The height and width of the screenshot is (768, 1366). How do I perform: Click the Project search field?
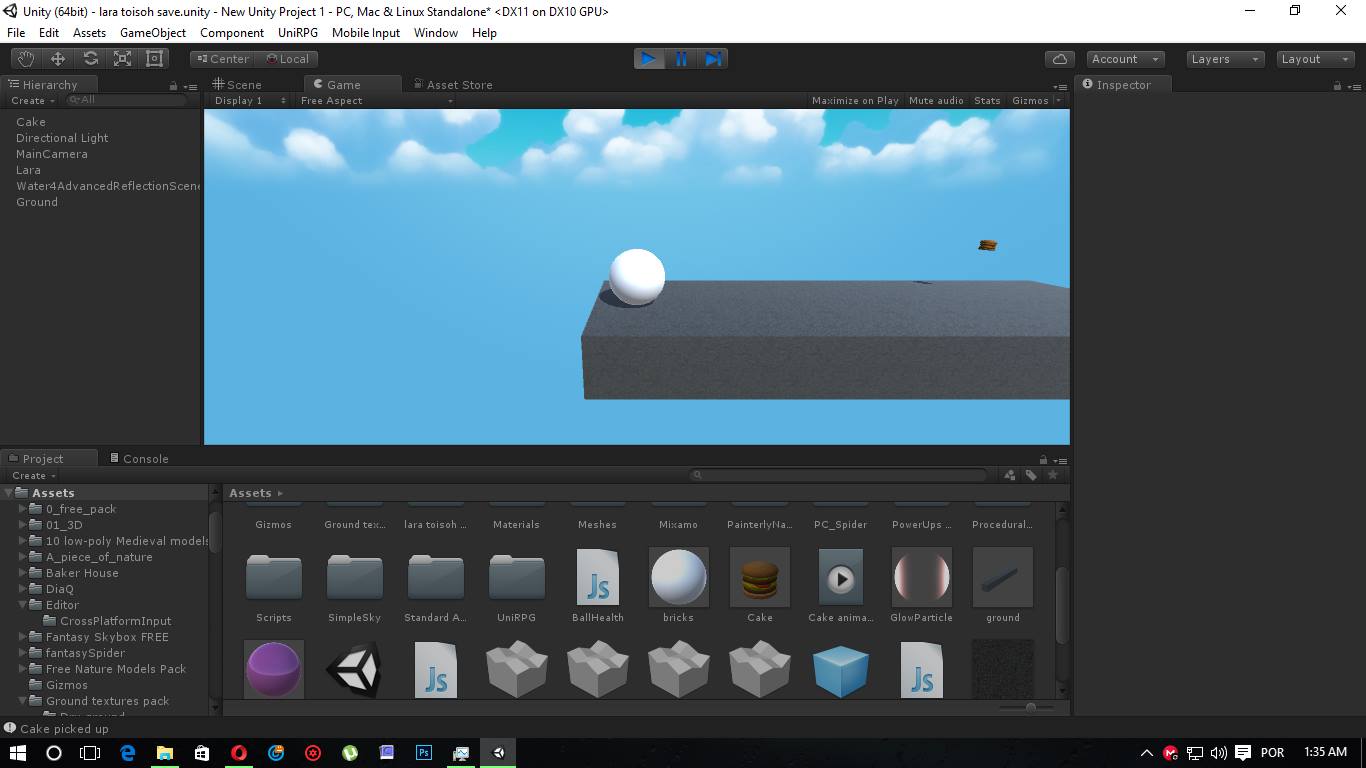click(x=839, y=475)
